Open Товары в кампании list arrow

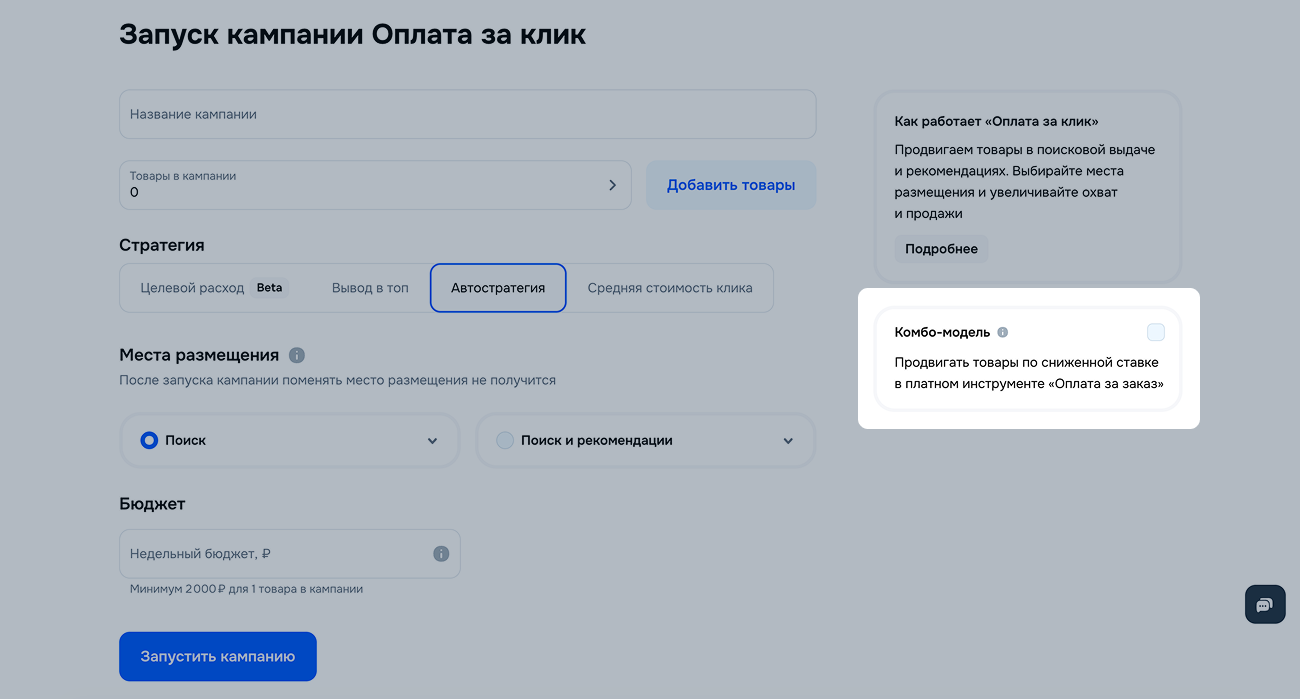click(x=613, y=185)
